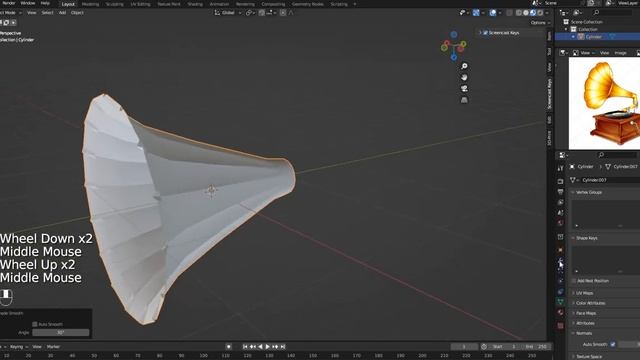The height and width of the screenshot is (360, 640).
Task: Expand the Face Maps panel
Action: (x=586, y=313)
